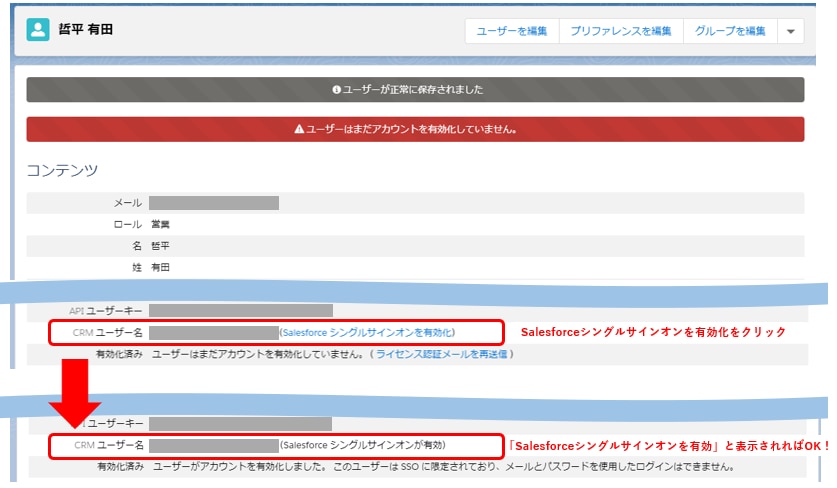The height and width of the screenshot is (488, 837).
Task: Click the user avatar icon beside 哲平 有田
Action: tap(38, 30)
